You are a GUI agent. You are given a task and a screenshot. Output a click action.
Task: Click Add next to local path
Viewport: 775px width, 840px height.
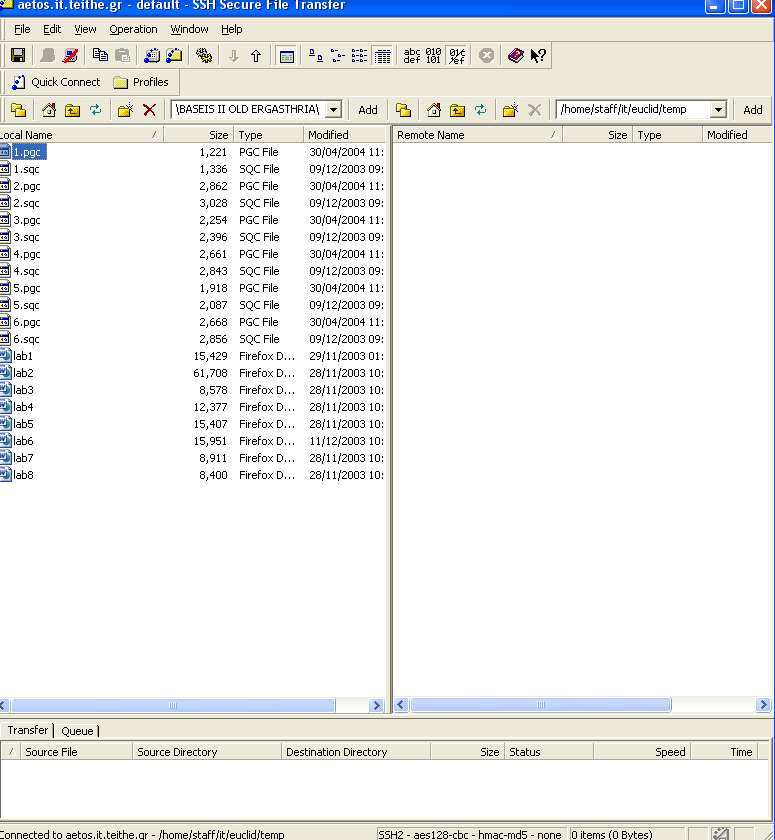click(368, 110)
